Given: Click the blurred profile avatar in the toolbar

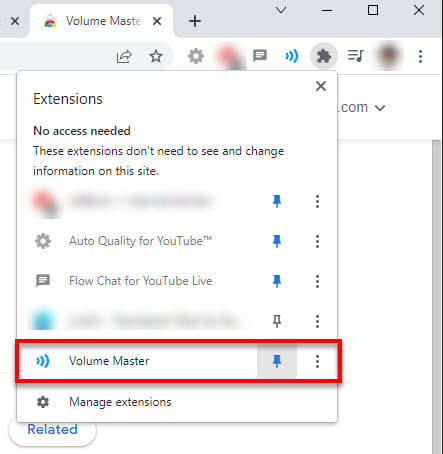Looking at the screenshot, I should (388, 56).
